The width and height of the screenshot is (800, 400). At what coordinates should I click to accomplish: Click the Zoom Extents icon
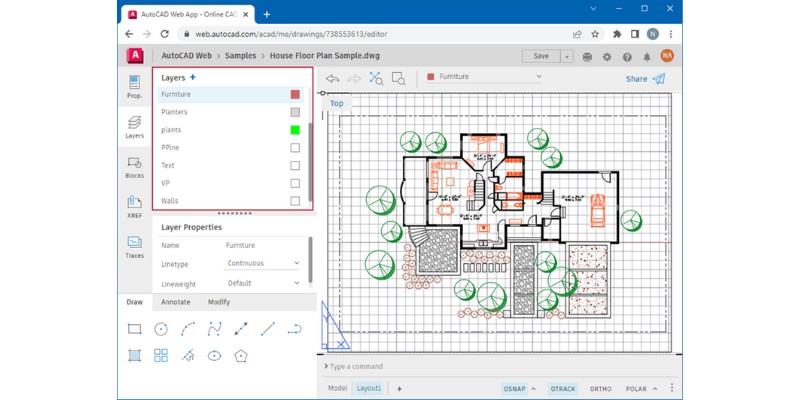coord(377,79)
